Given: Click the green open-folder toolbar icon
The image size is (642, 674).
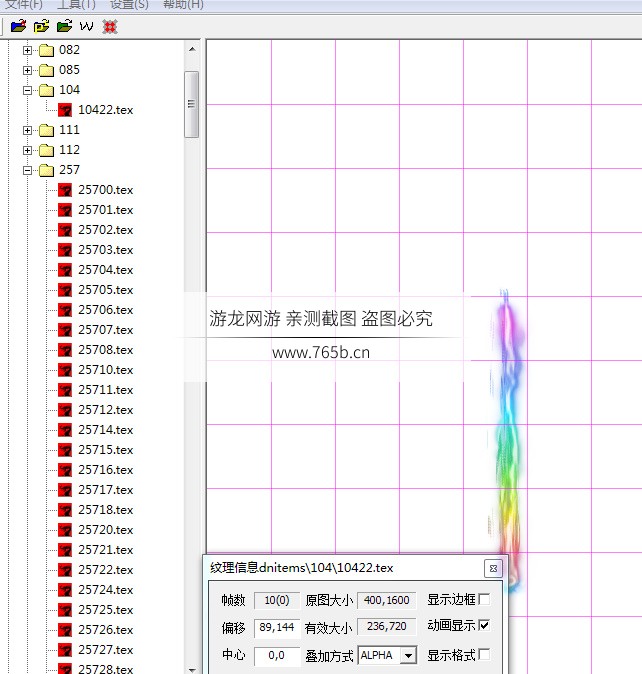Looking at the screenshot, I should click(64, 27).
